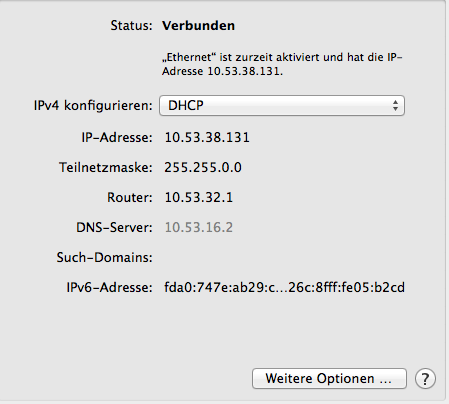
Task: Open the help question mark button
Action: pyautogui.click(x=425, y=379)
